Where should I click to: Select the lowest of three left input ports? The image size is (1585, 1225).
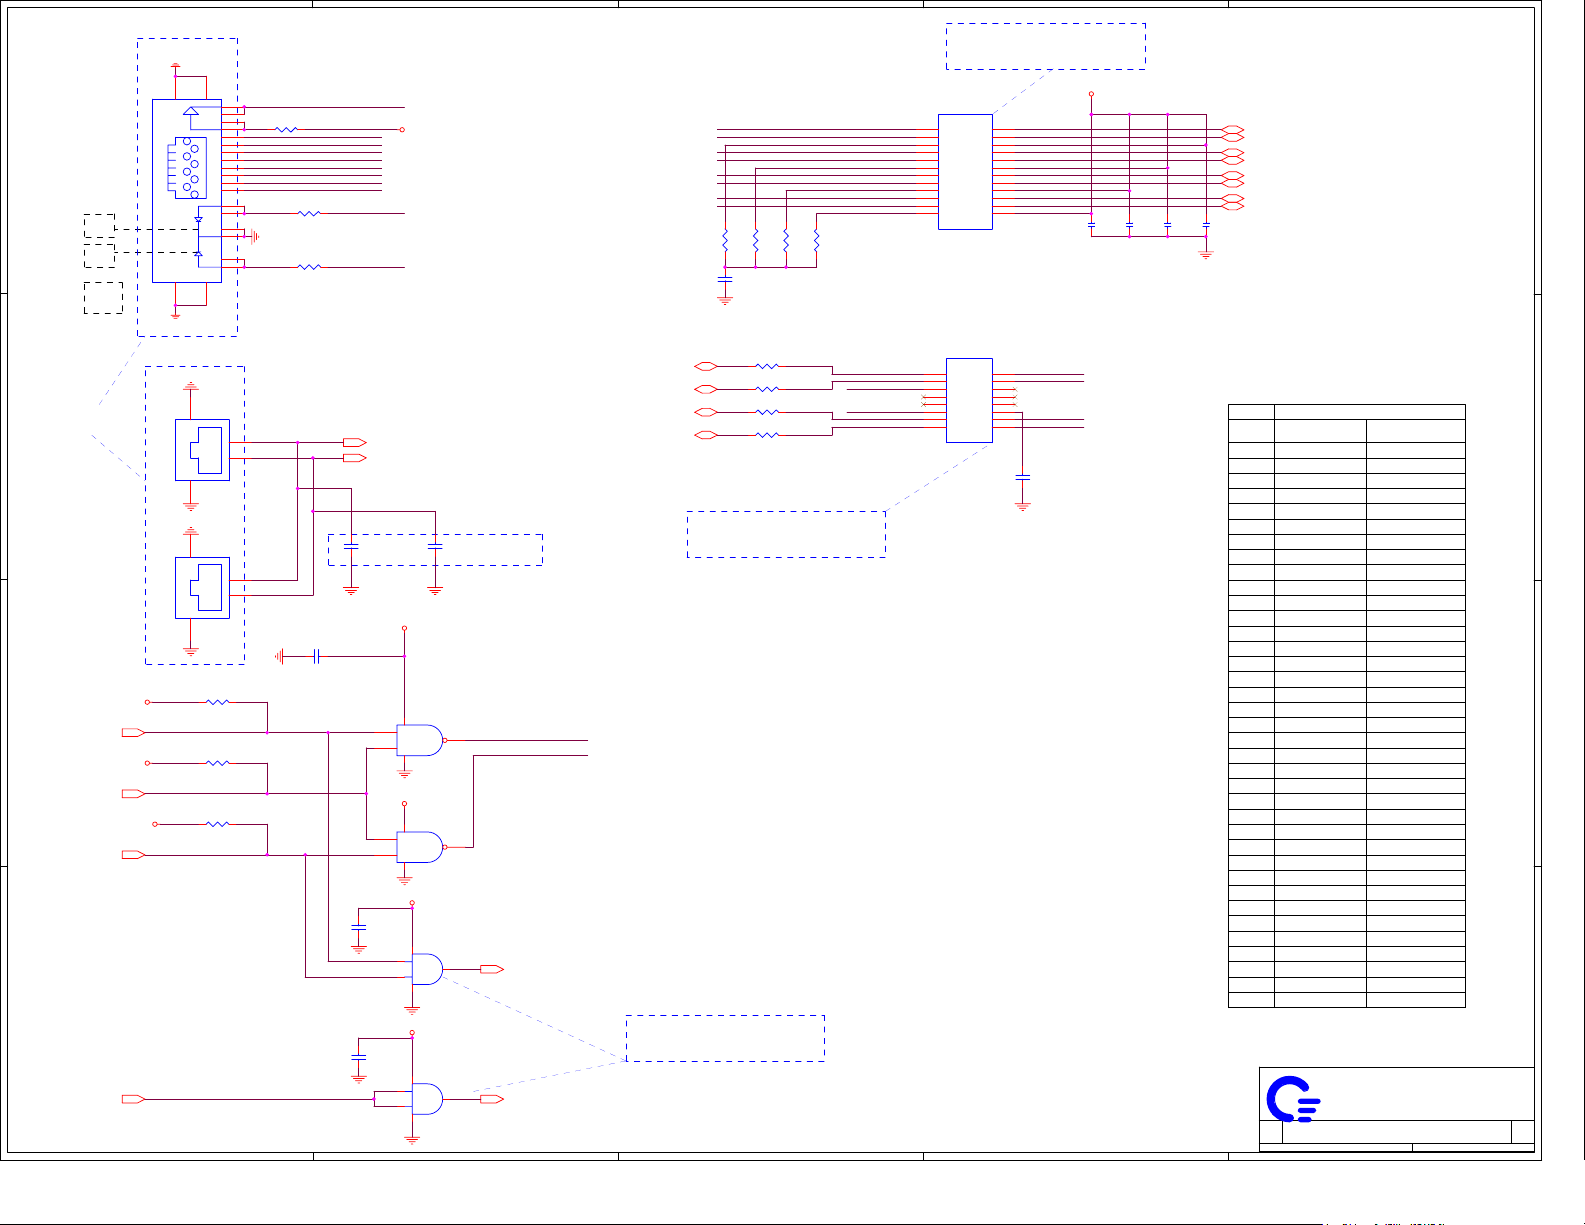[x=134, y=855]
